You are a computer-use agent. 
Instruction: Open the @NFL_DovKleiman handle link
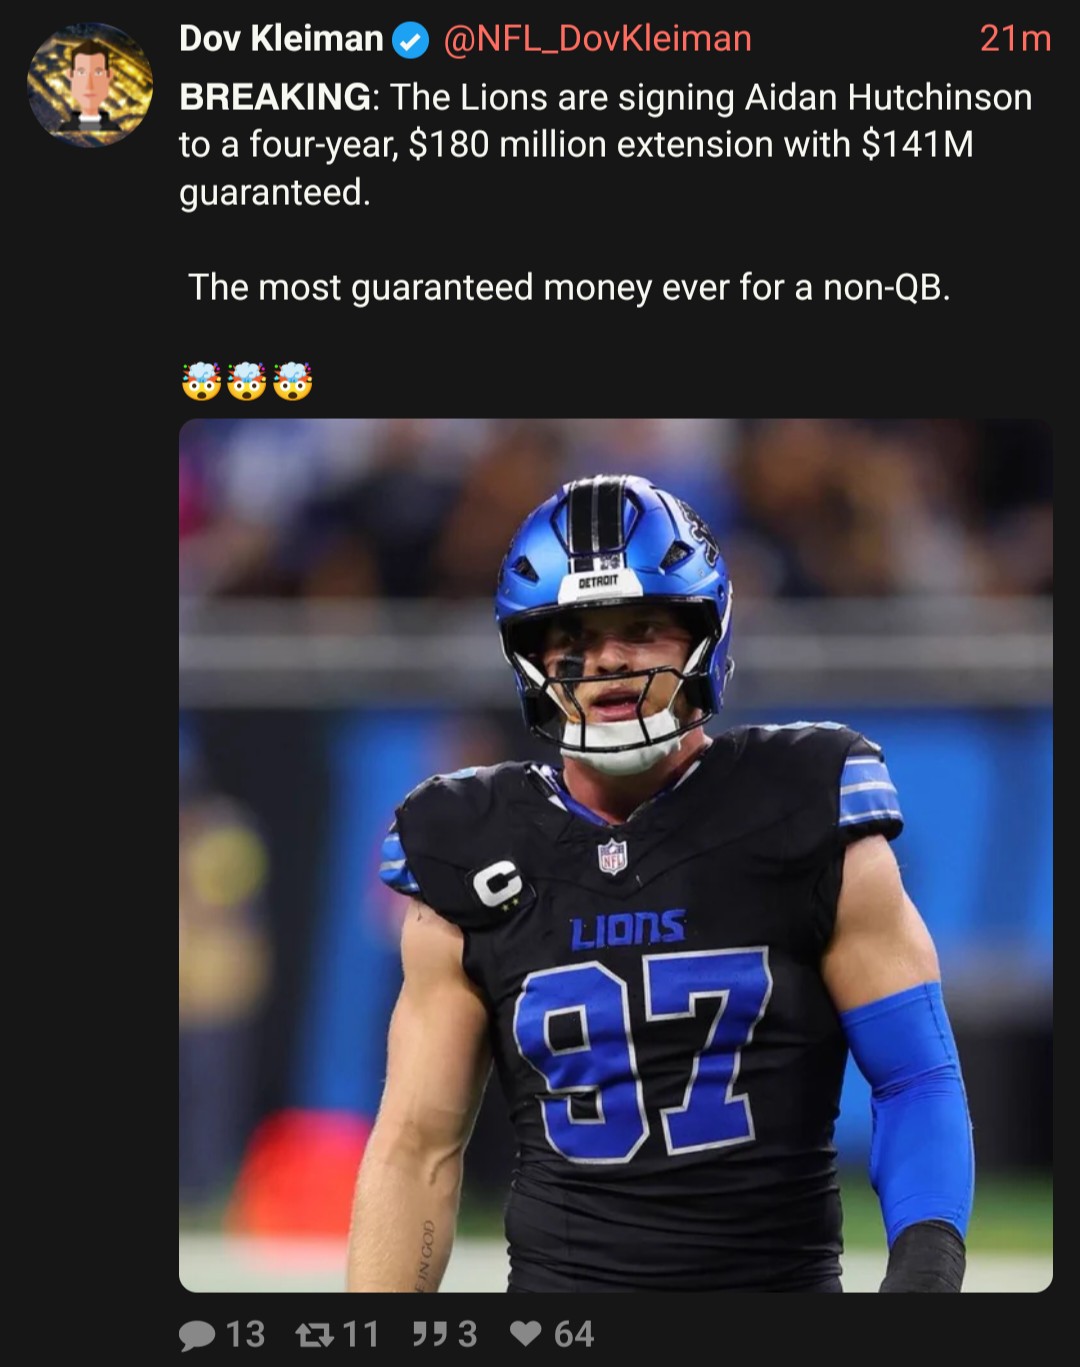point(597,39)
